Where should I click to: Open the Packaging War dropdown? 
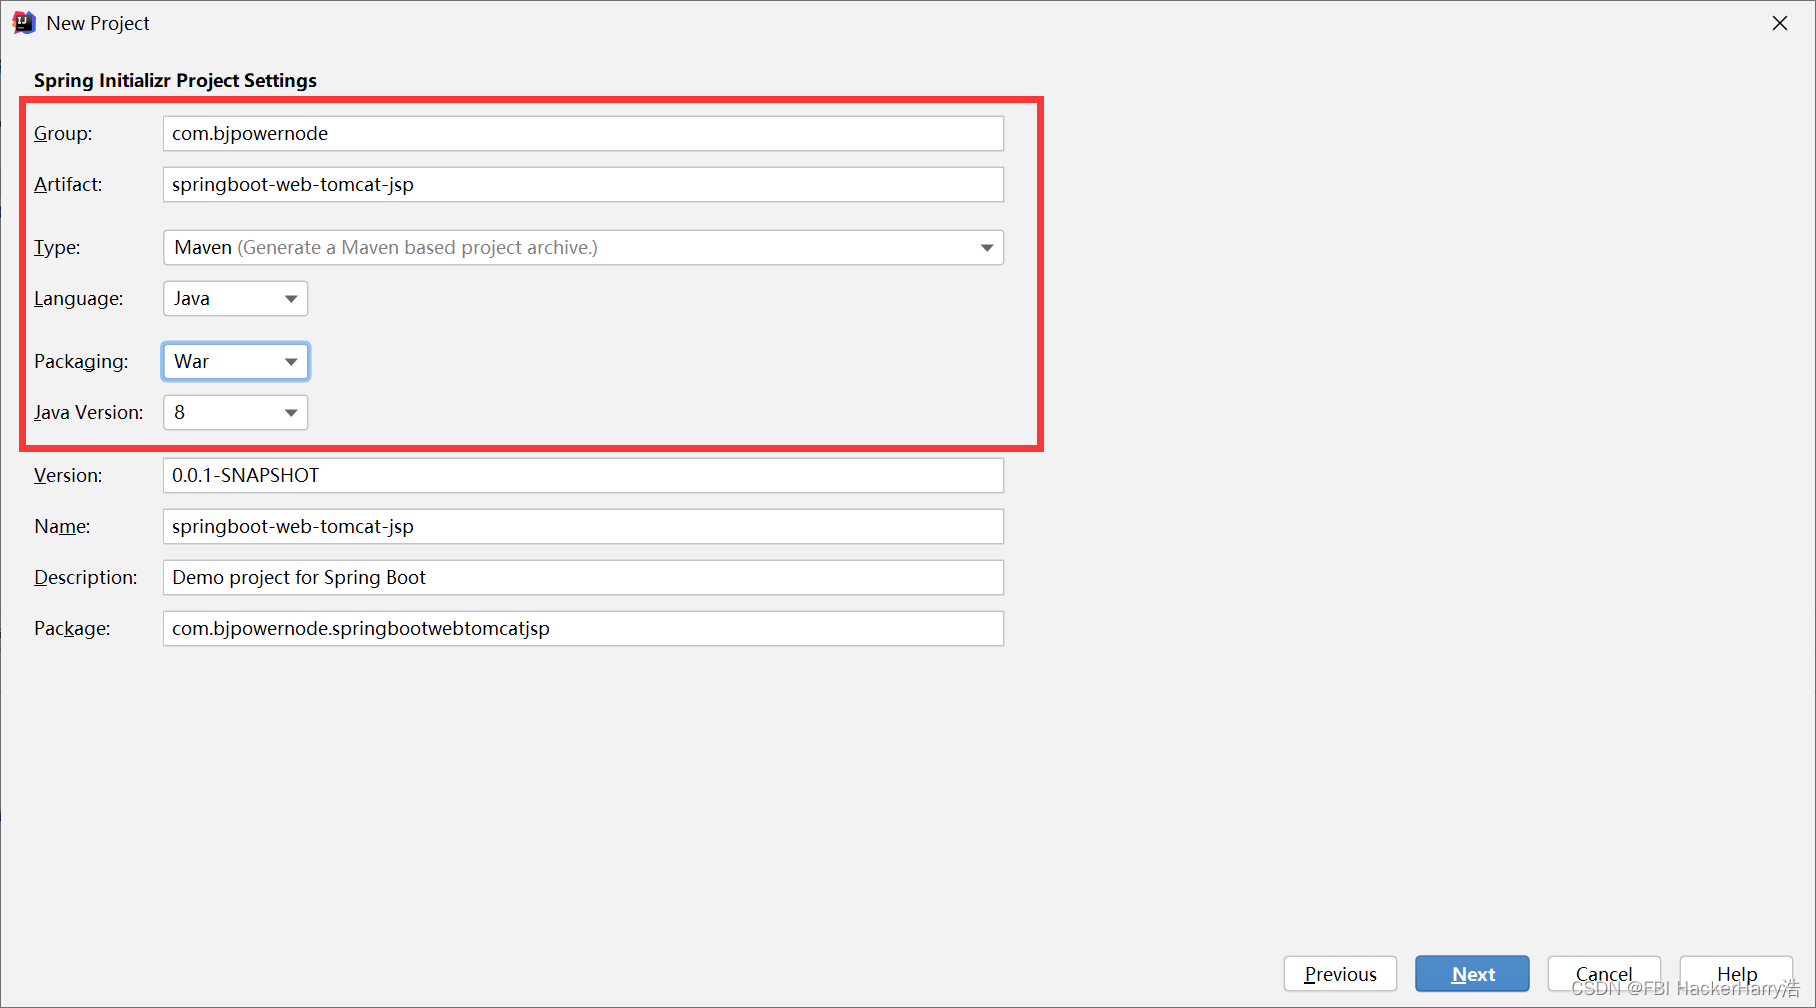point(235,361)
